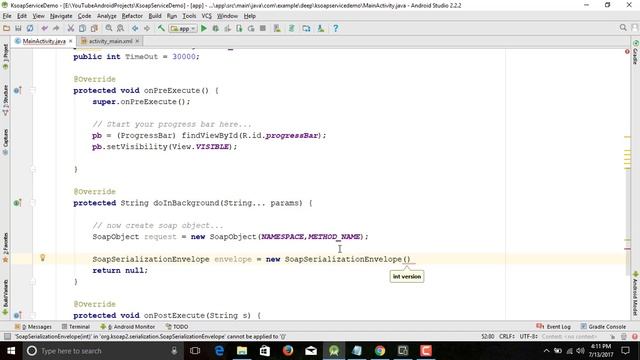Click the Copy icon in toolbar
The width and height of the screenshot is (640, 360).
(x=82, y=28)
